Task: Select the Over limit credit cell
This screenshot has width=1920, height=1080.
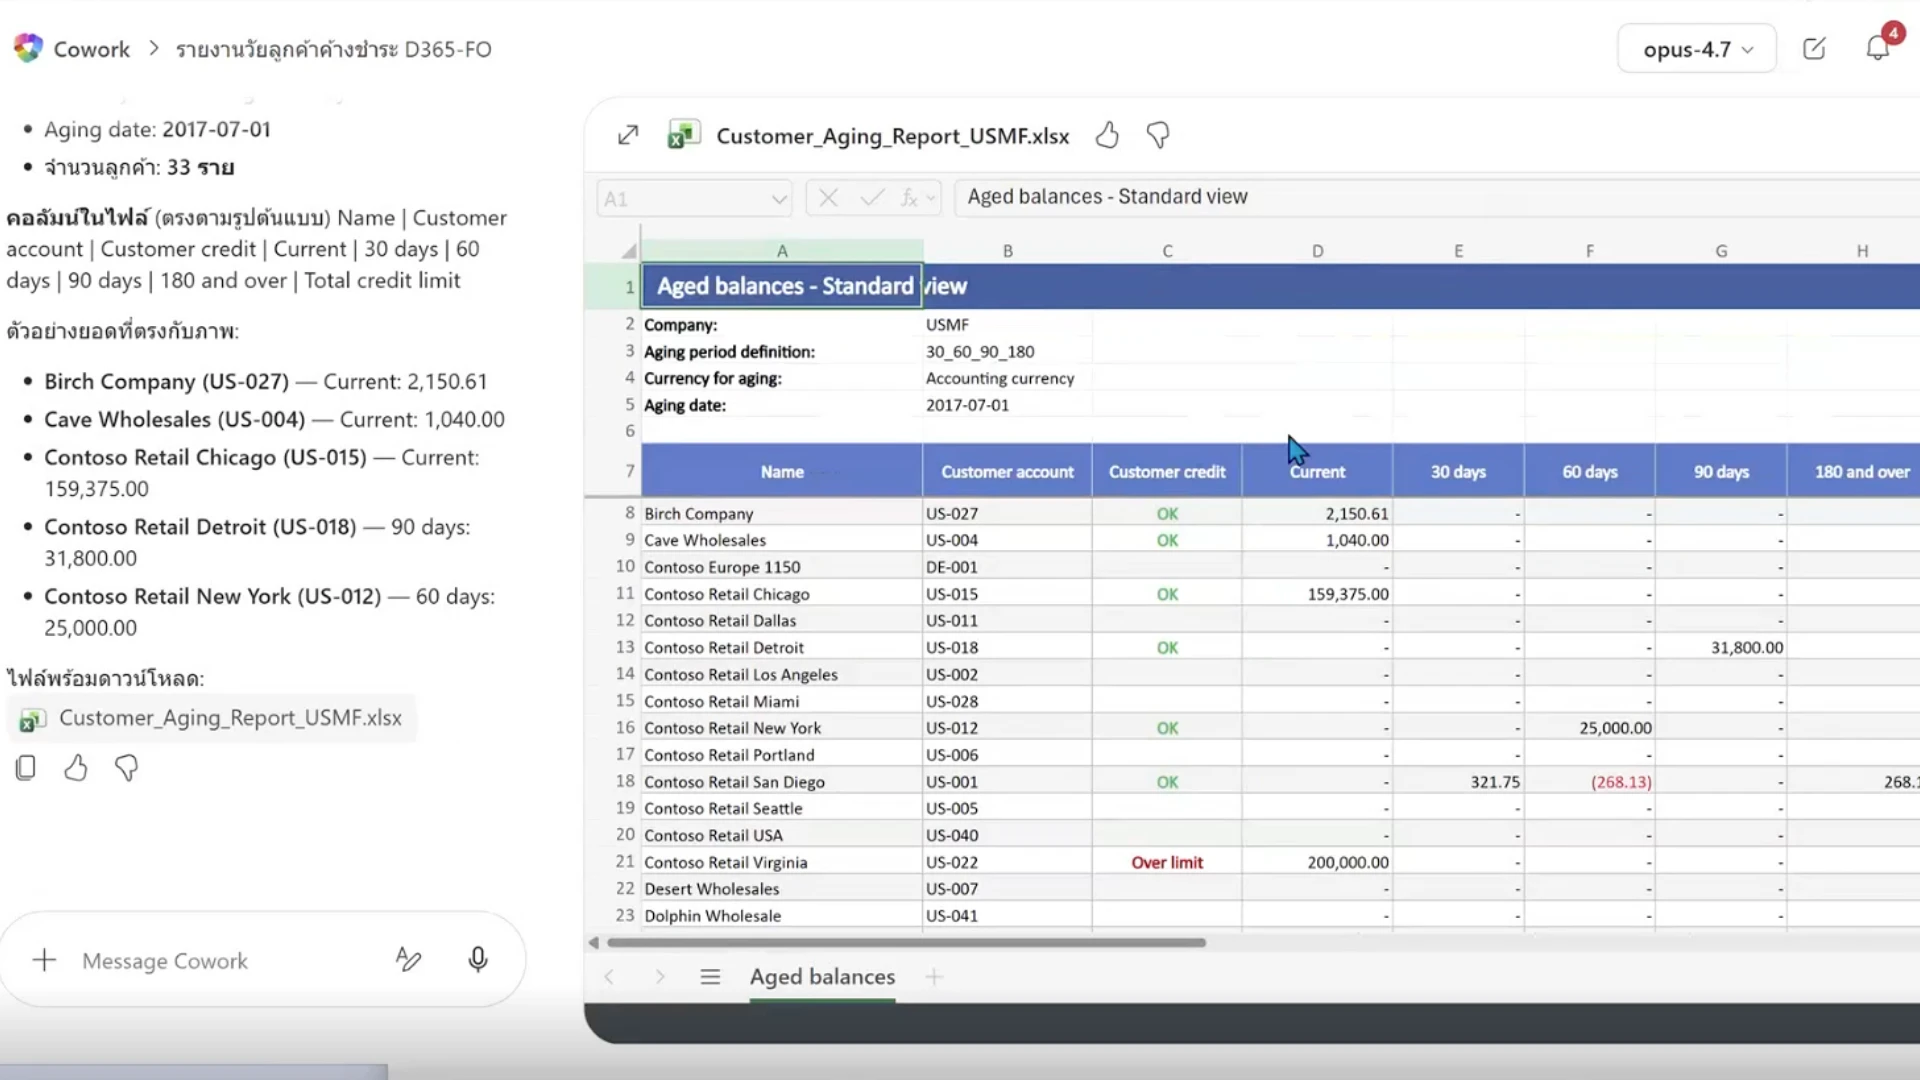Action: point(1167,862)
